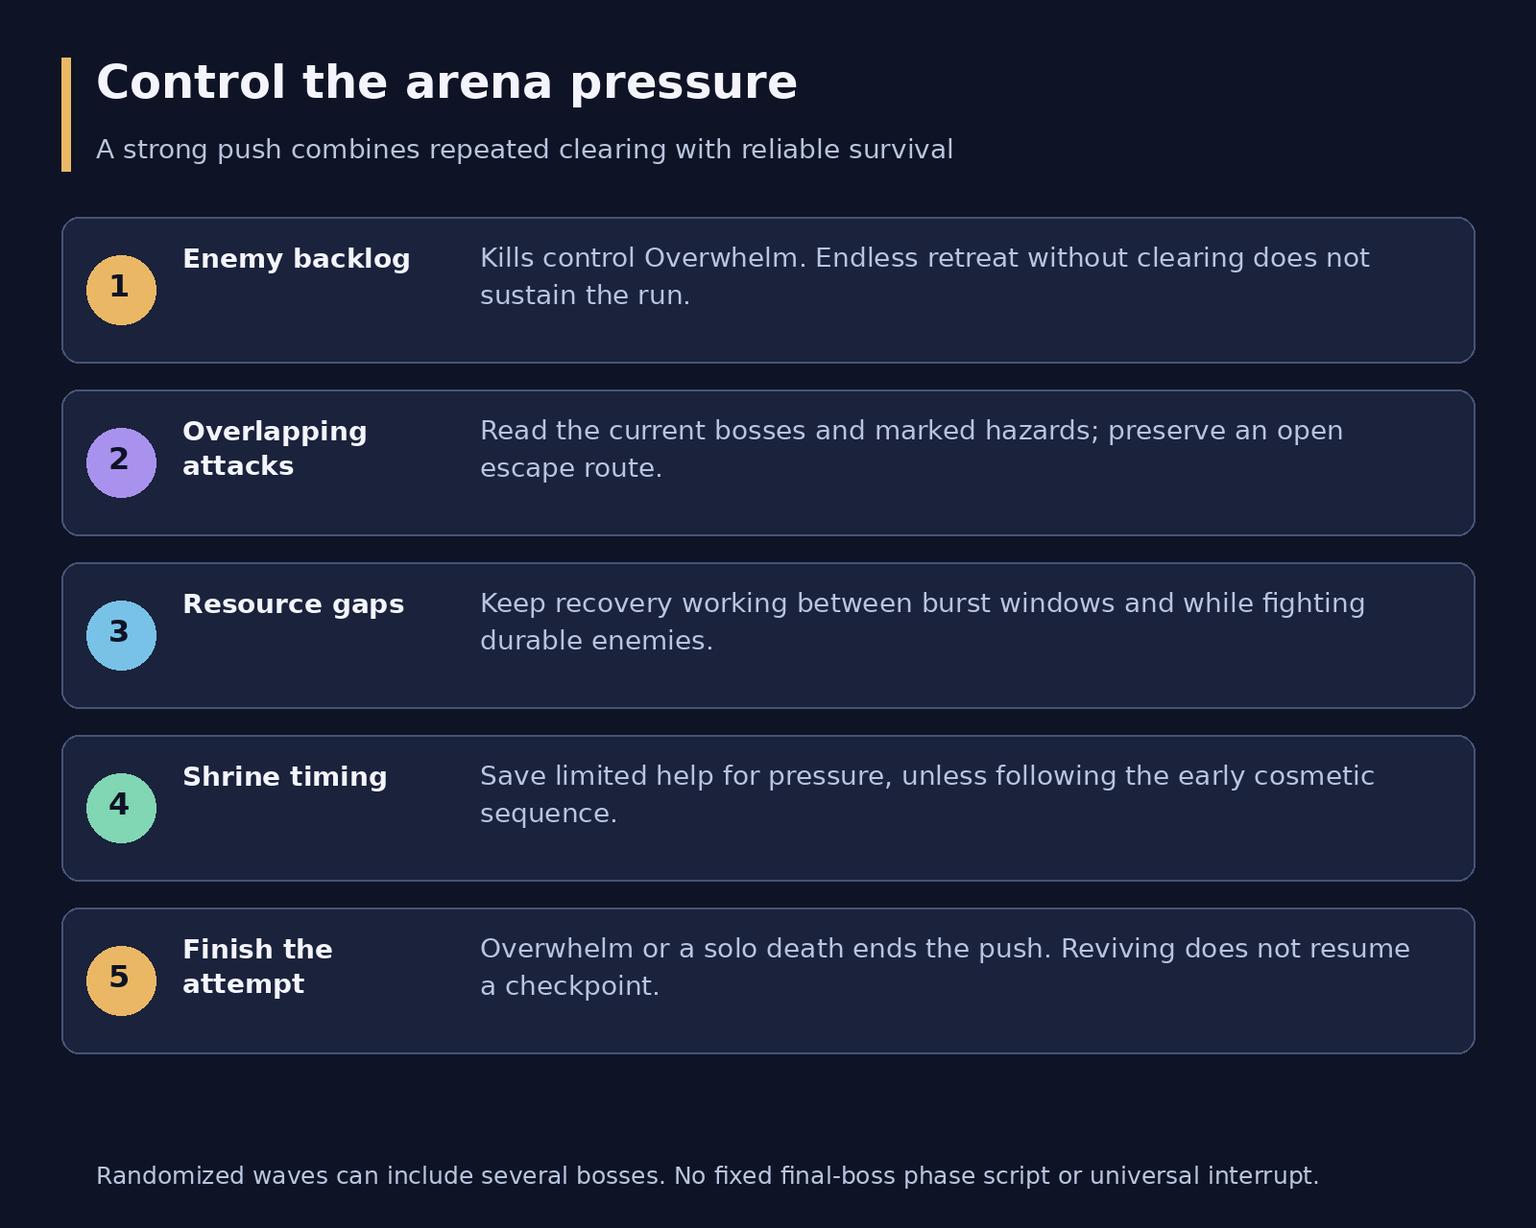Screen dimensions: 1536x1228
Task: Click the Control the arena pressure title
Action: (x=447, y=83)
